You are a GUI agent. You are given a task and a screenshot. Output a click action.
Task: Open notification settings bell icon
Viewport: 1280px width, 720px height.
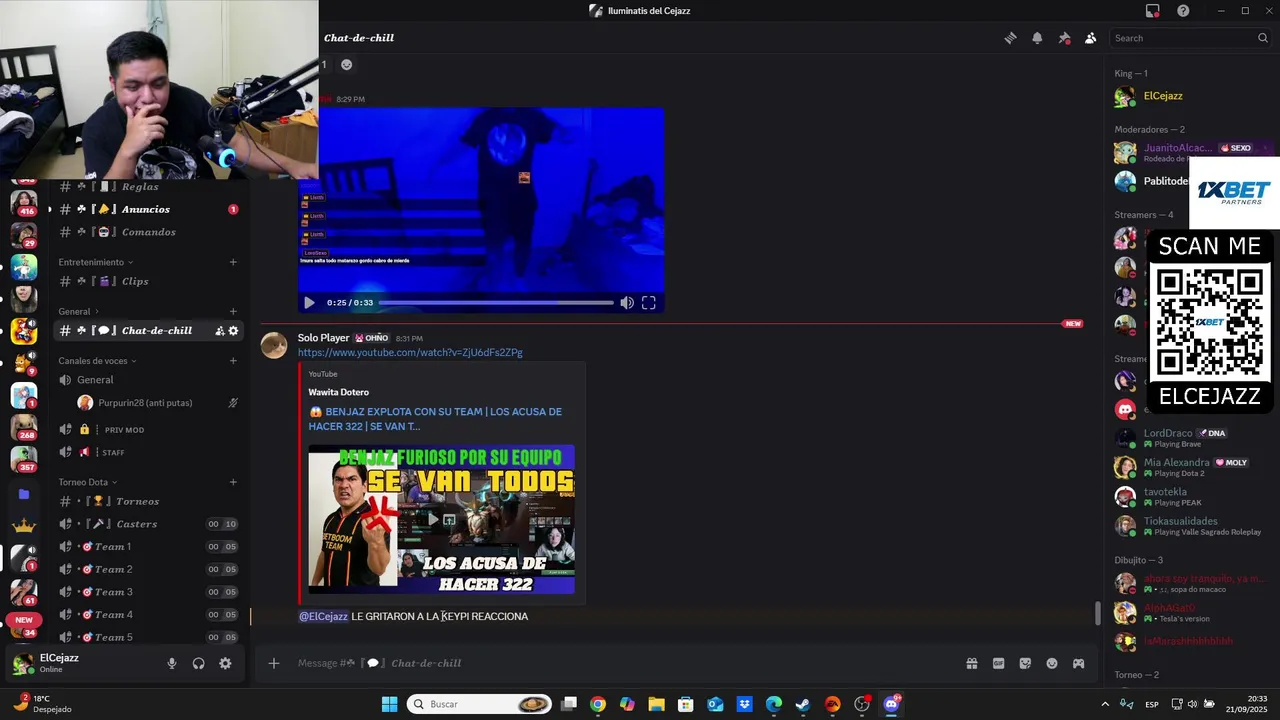[1037, 38]
